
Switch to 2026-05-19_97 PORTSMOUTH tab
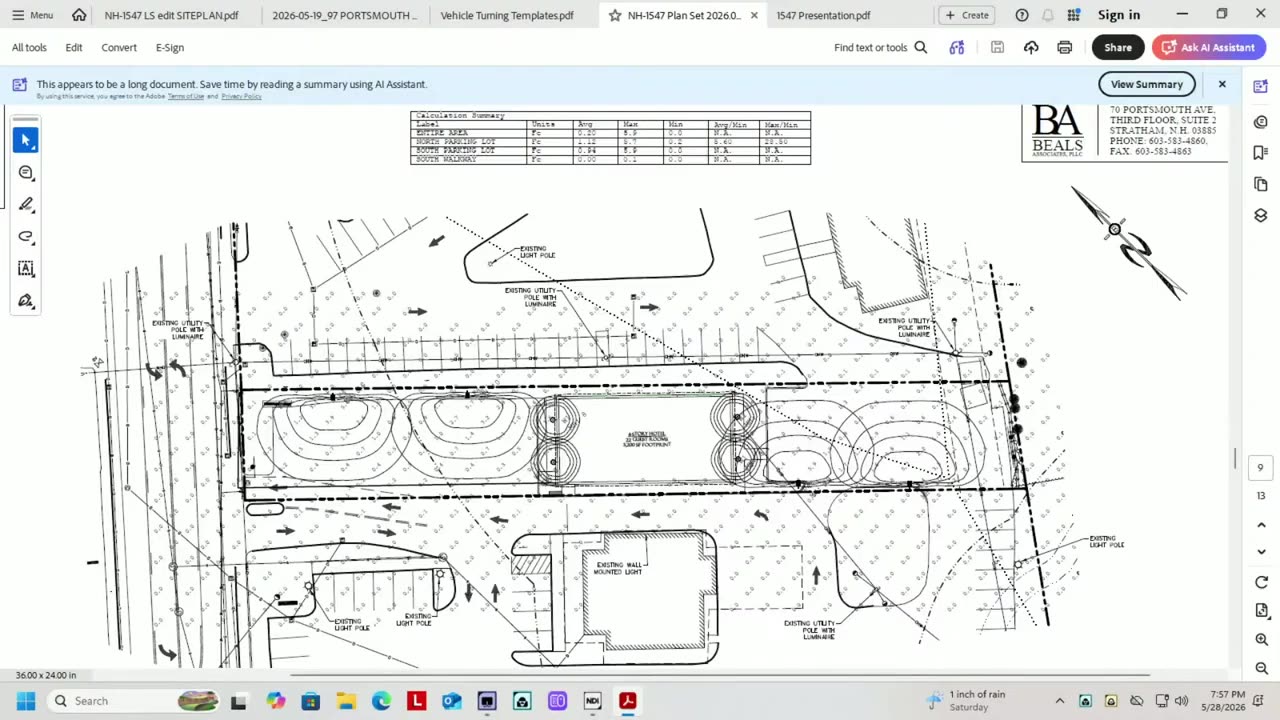pyautogui.click(x=344, y=15)
